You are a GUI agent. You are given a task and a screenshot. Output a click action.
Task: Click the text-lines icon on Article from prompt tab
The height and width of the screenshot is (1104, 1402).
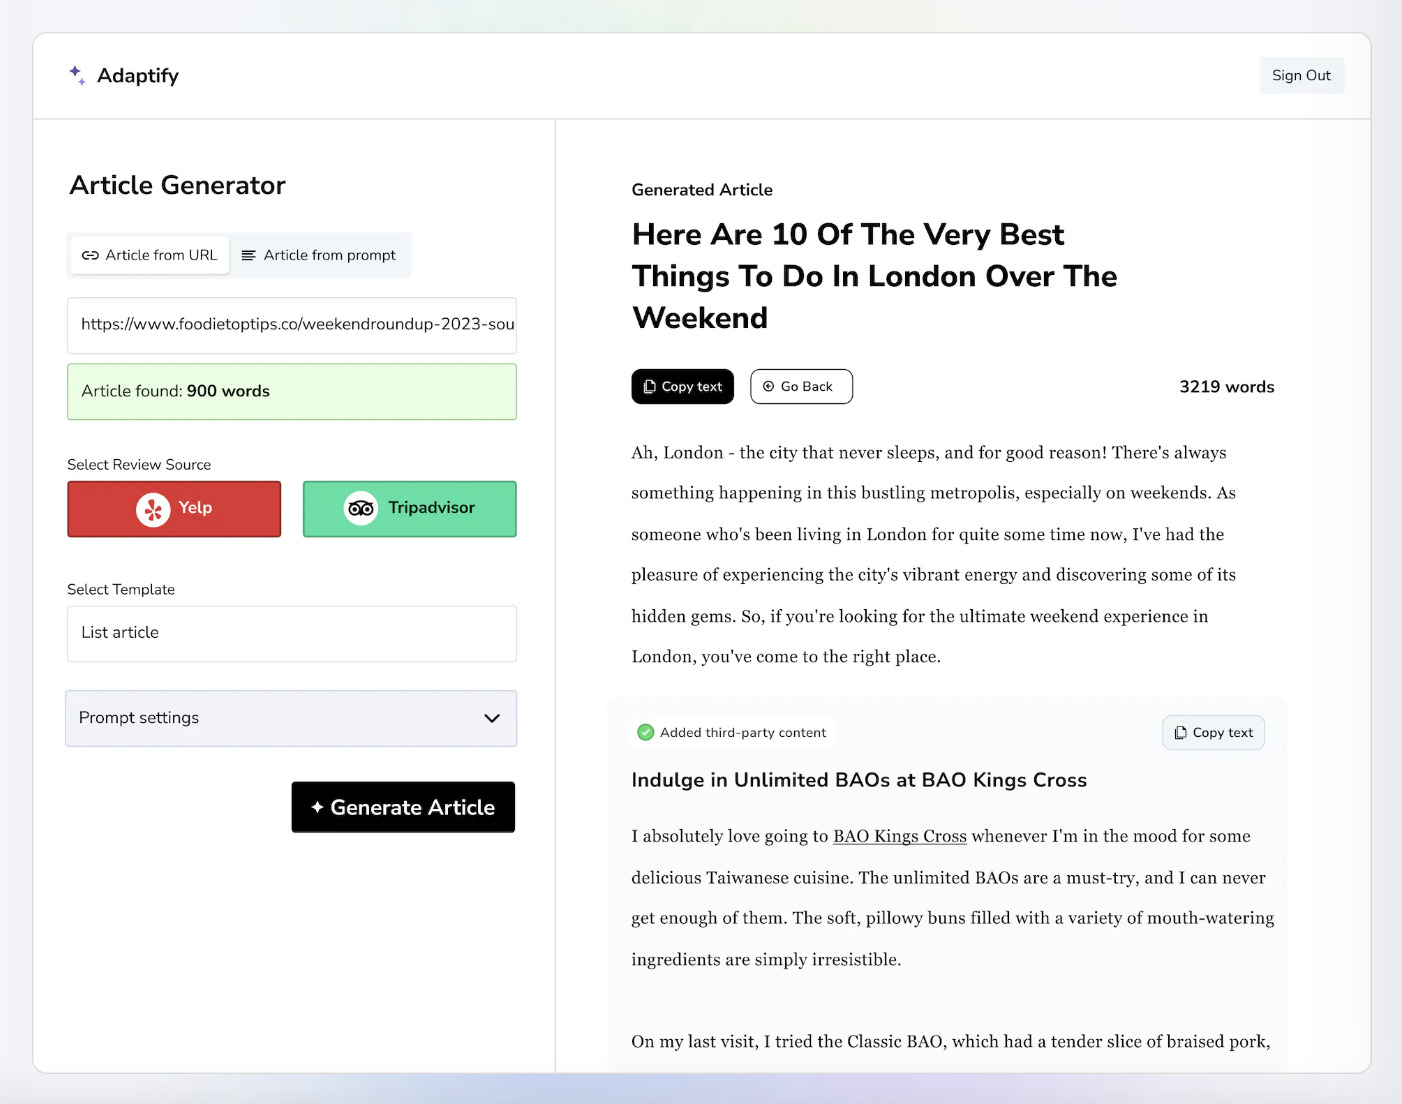[x=247, y=255]
